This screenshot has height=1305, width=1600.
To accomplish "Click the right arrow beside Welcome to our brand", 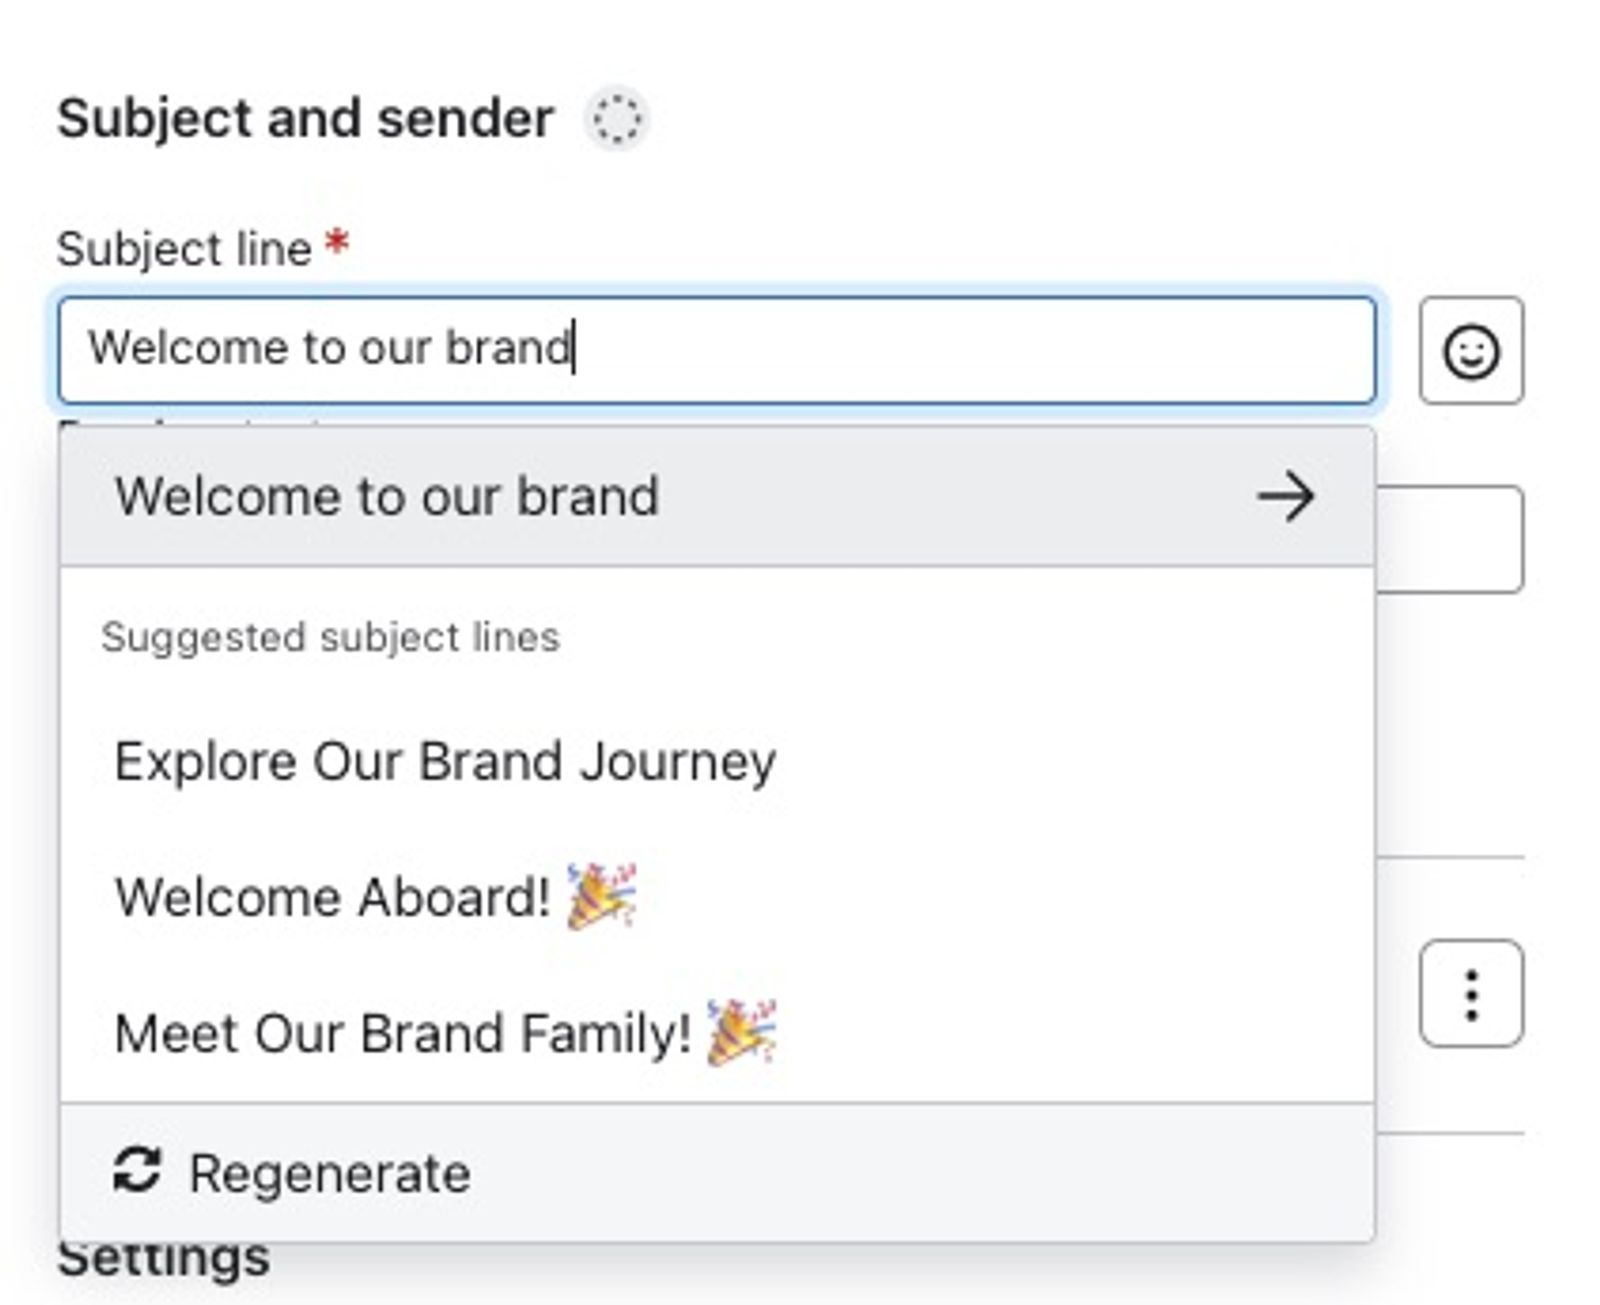I will pyautogui.click(x=1285, y=496).
